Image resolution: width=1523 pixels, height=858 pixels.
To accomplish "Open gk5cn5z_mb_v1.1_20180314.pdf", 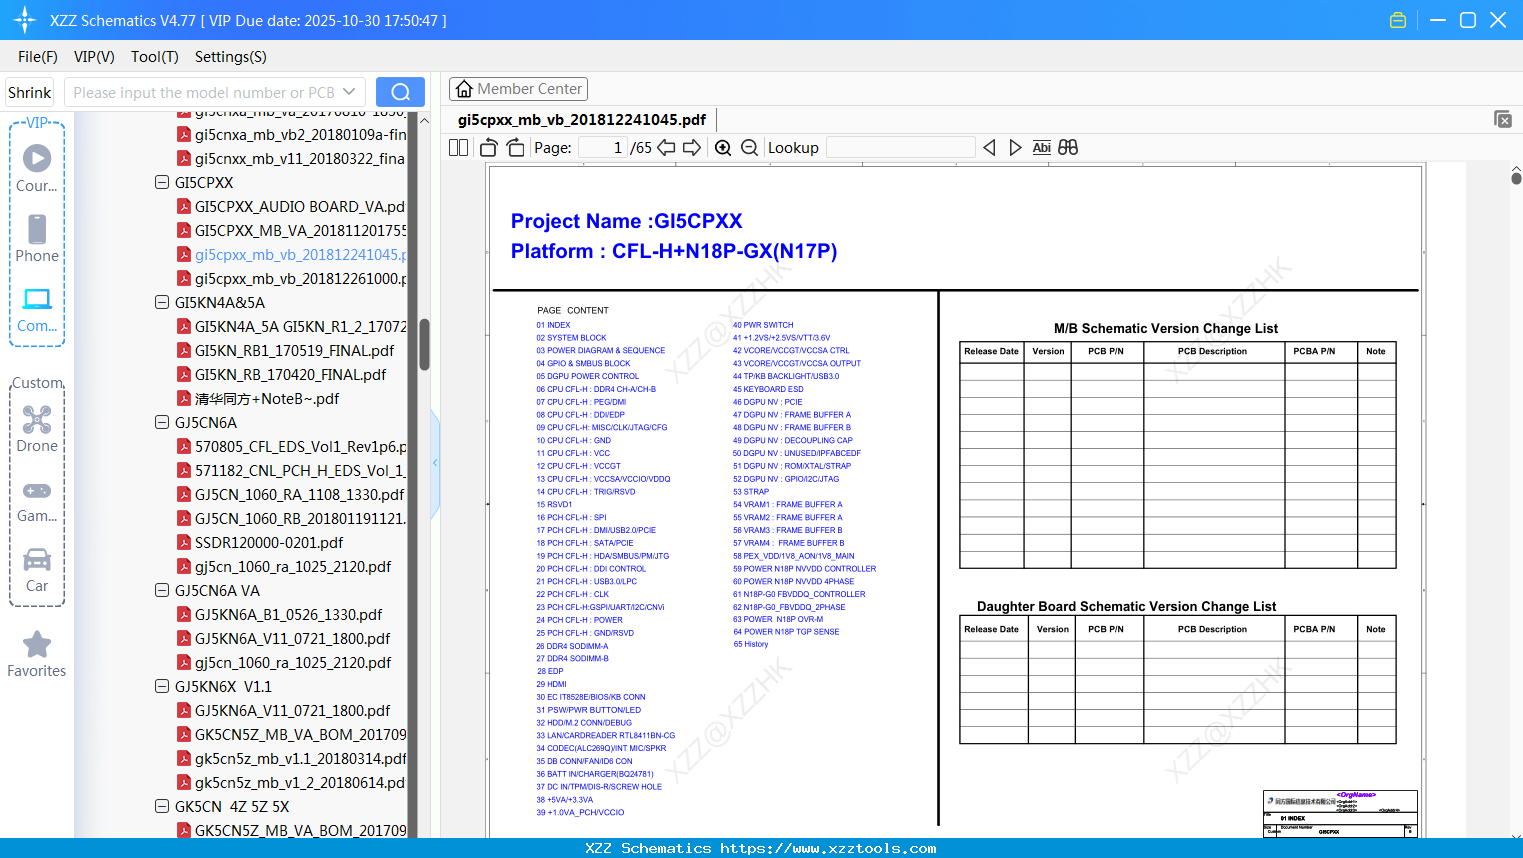I will tap(300, 759).
